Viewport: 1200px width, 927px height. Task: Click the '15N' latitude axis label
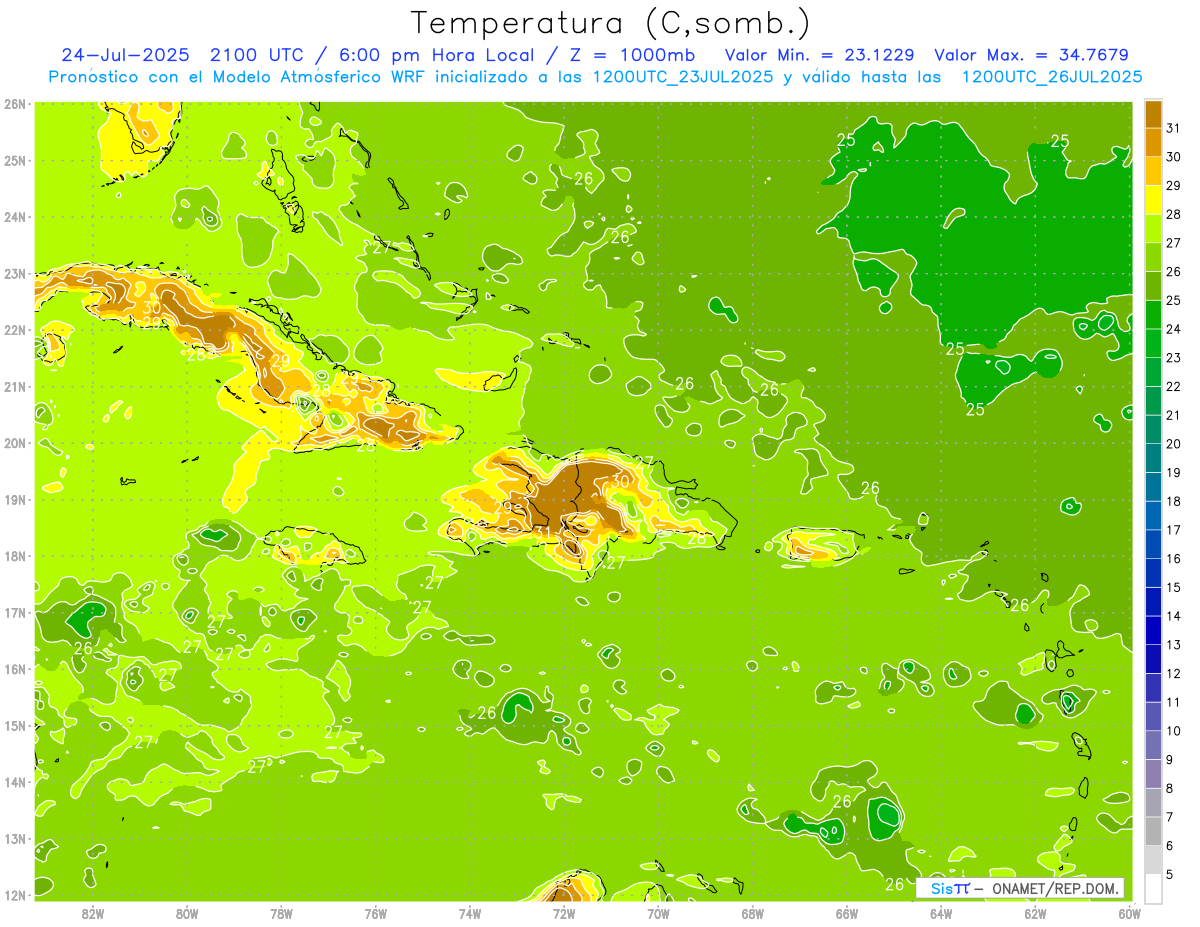click(15, 726)
